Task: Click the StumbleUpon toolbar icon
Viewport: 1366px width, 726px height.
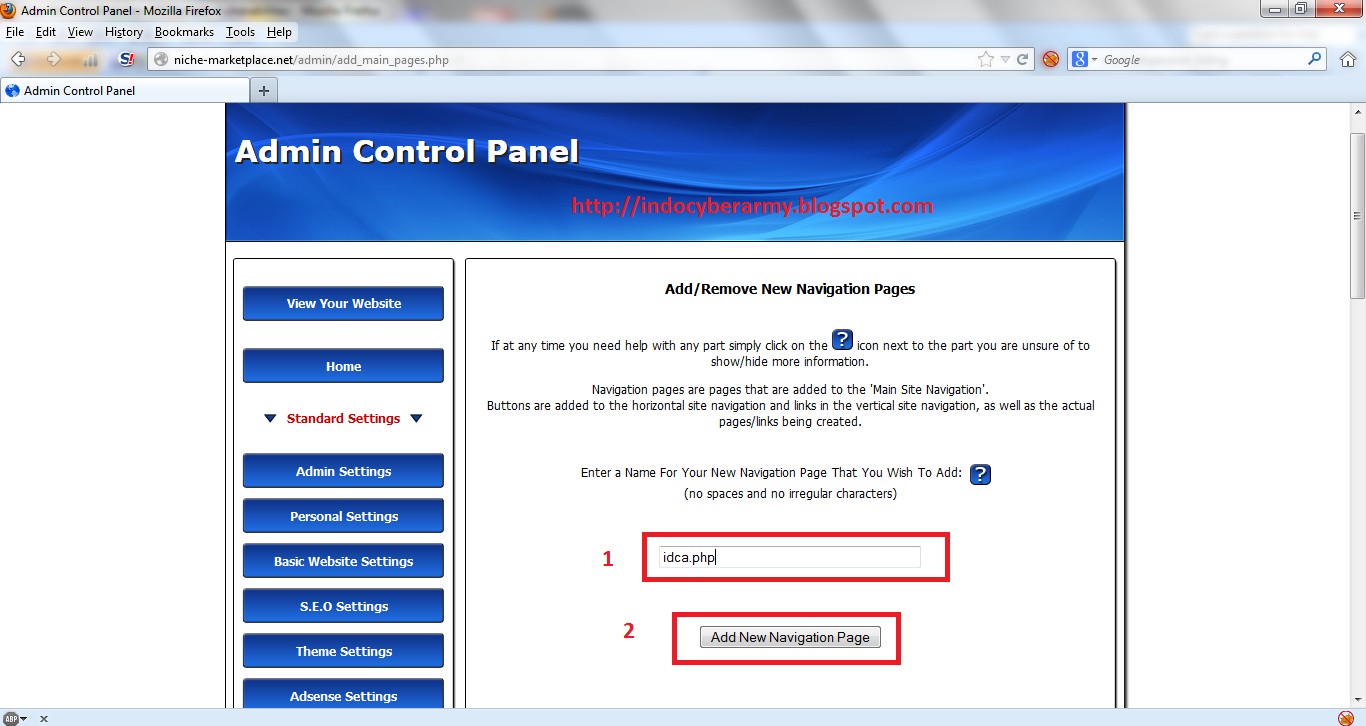Action: coord(126,58)
